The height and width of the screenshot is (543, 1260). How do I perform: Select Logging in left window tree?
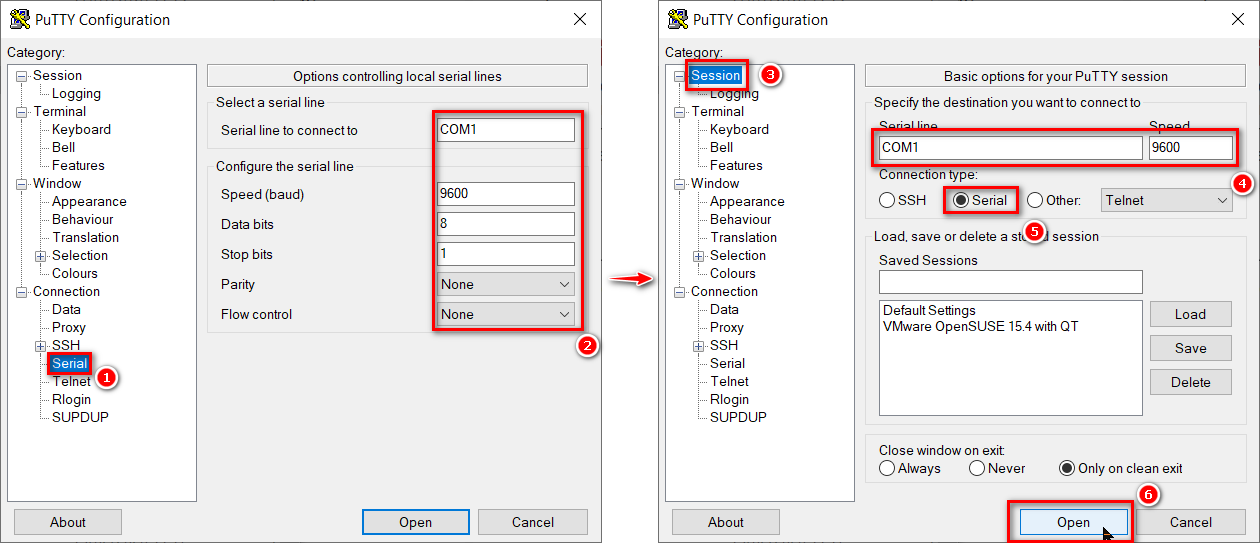(x=76, y=93)
